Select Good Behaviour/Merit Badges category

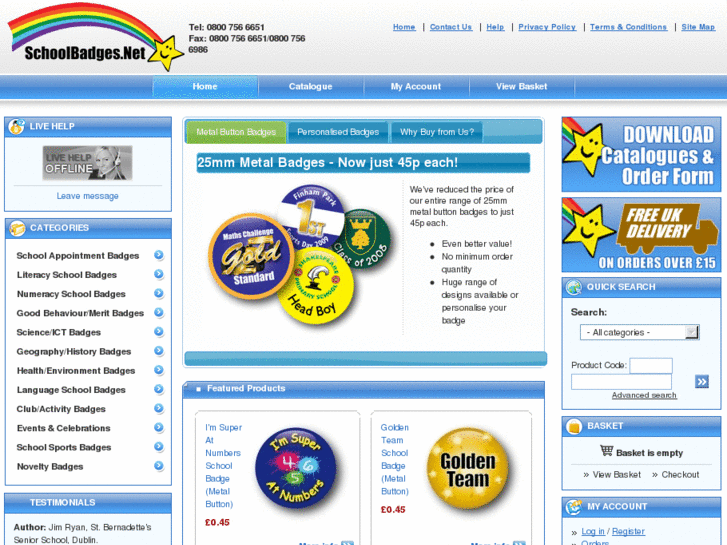pos(80,313)
